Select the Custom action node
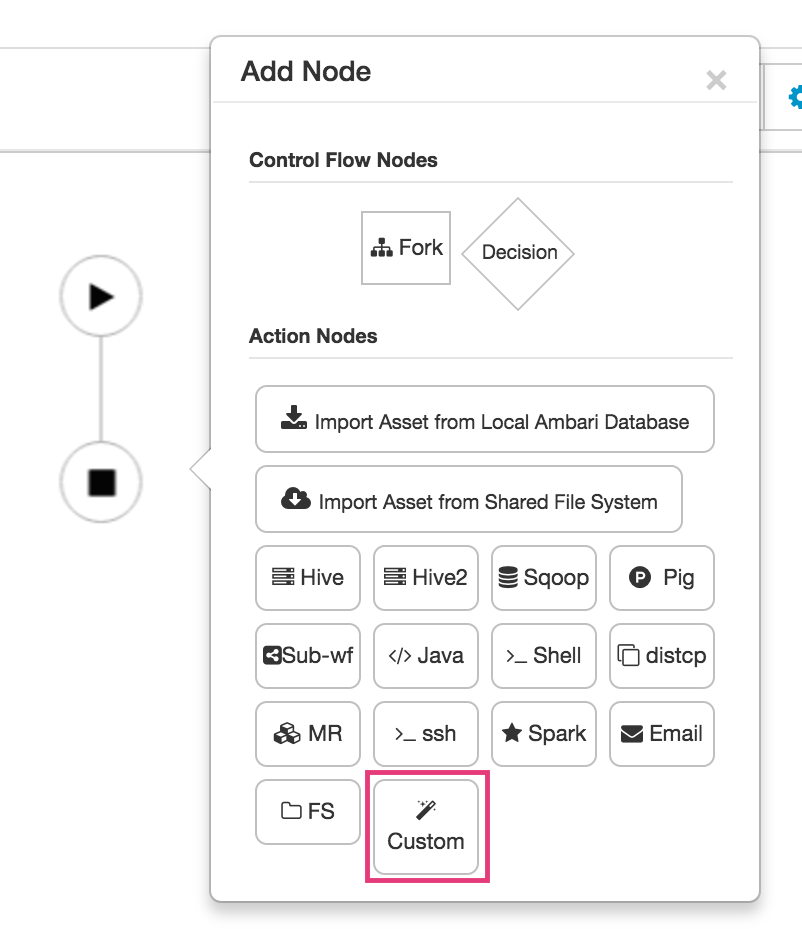The width and height of the screenshot is (802, 929). (x=425, y=826)
